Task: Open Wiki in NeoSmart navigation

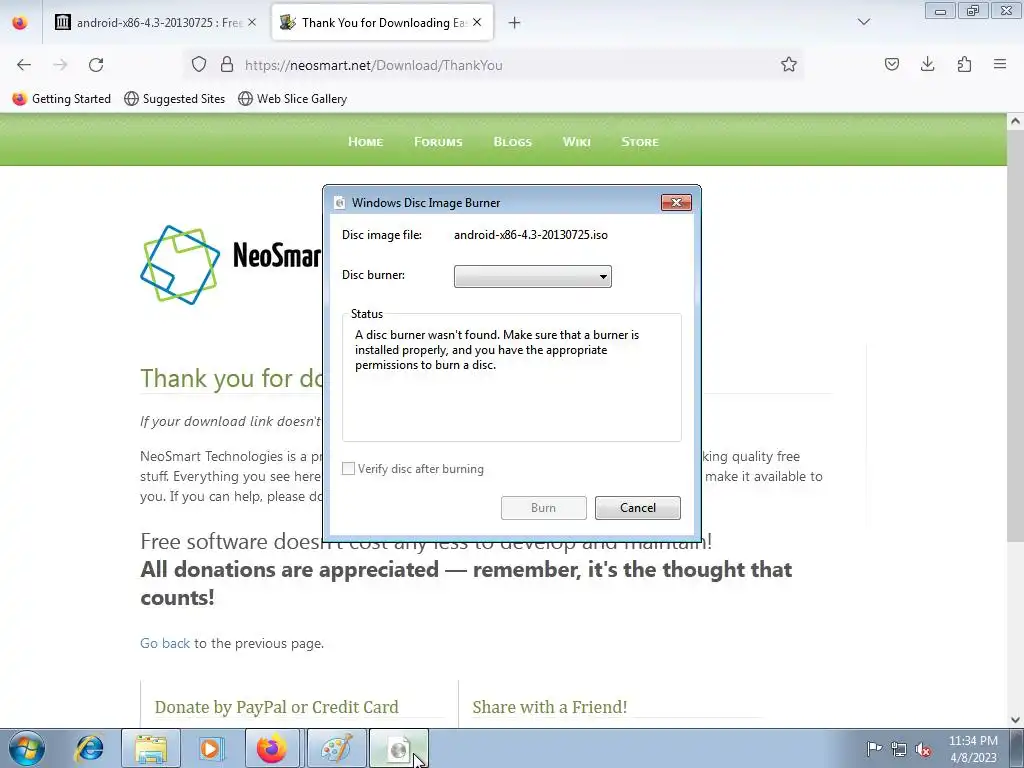Action: 577,142
